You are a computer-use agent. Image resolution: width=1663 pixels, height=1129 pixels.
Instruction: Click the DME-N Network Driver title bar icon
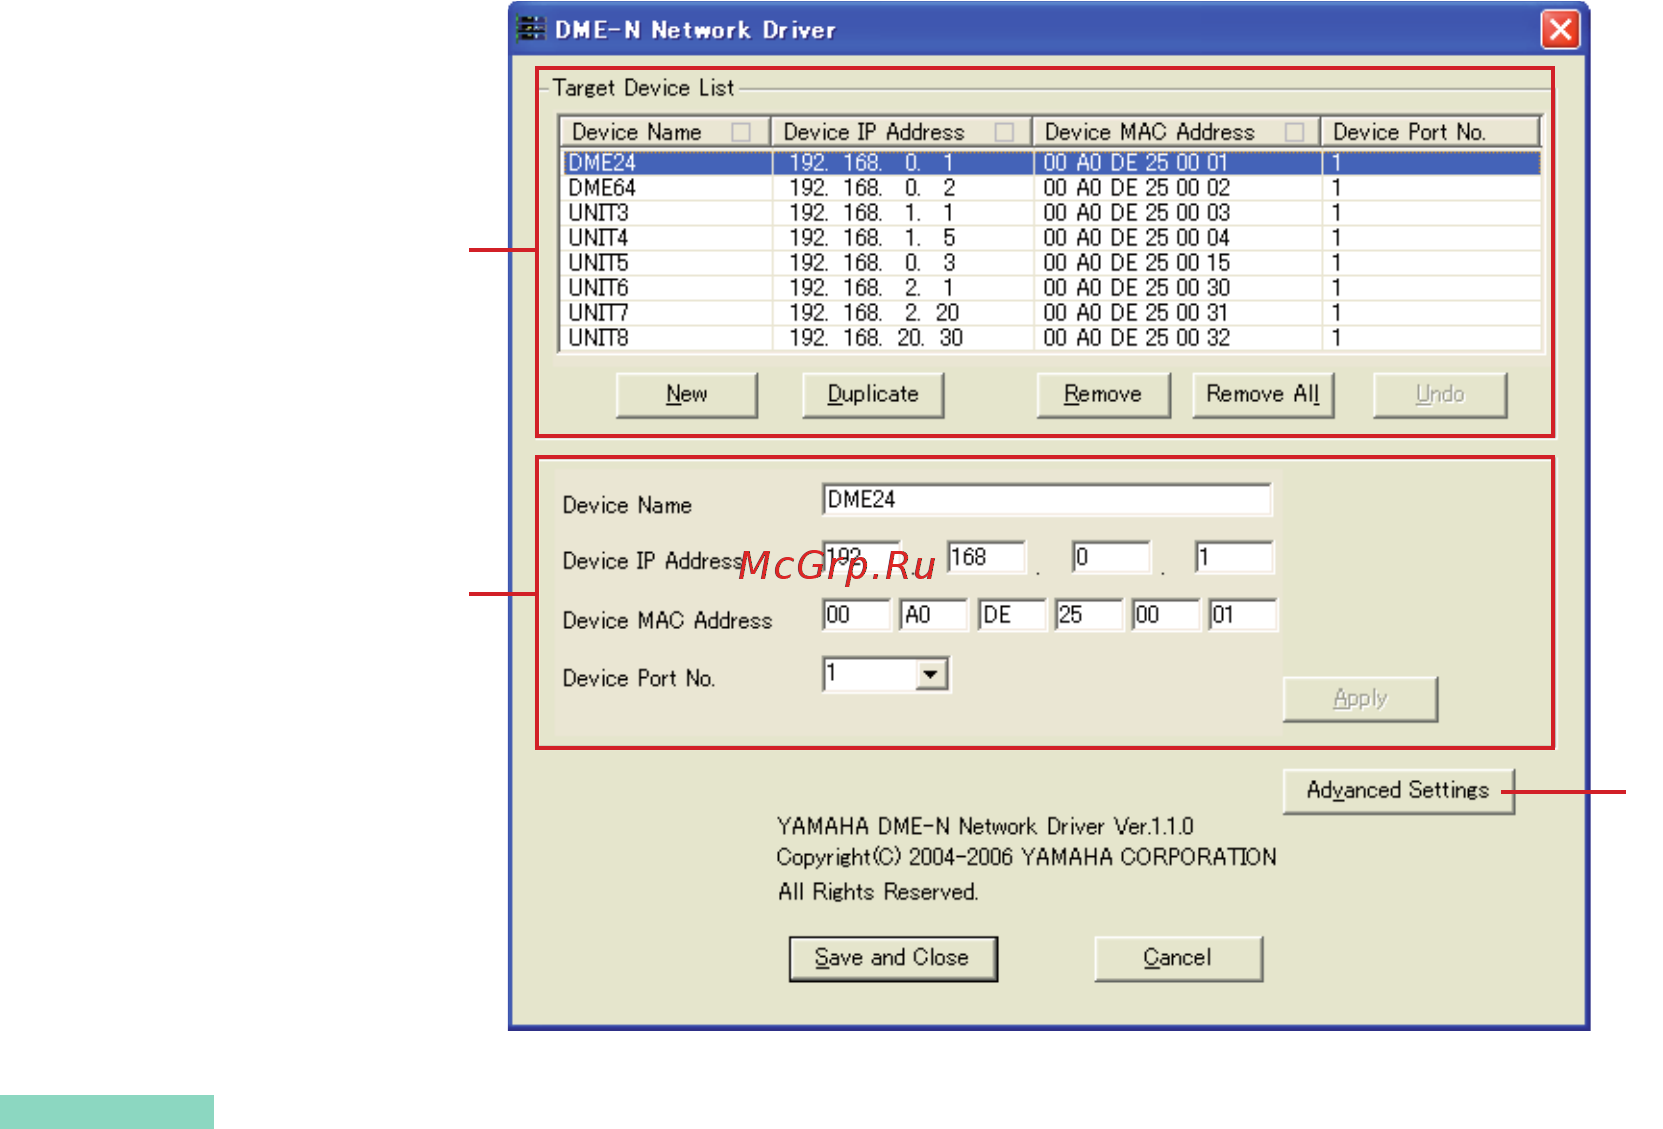530,29
